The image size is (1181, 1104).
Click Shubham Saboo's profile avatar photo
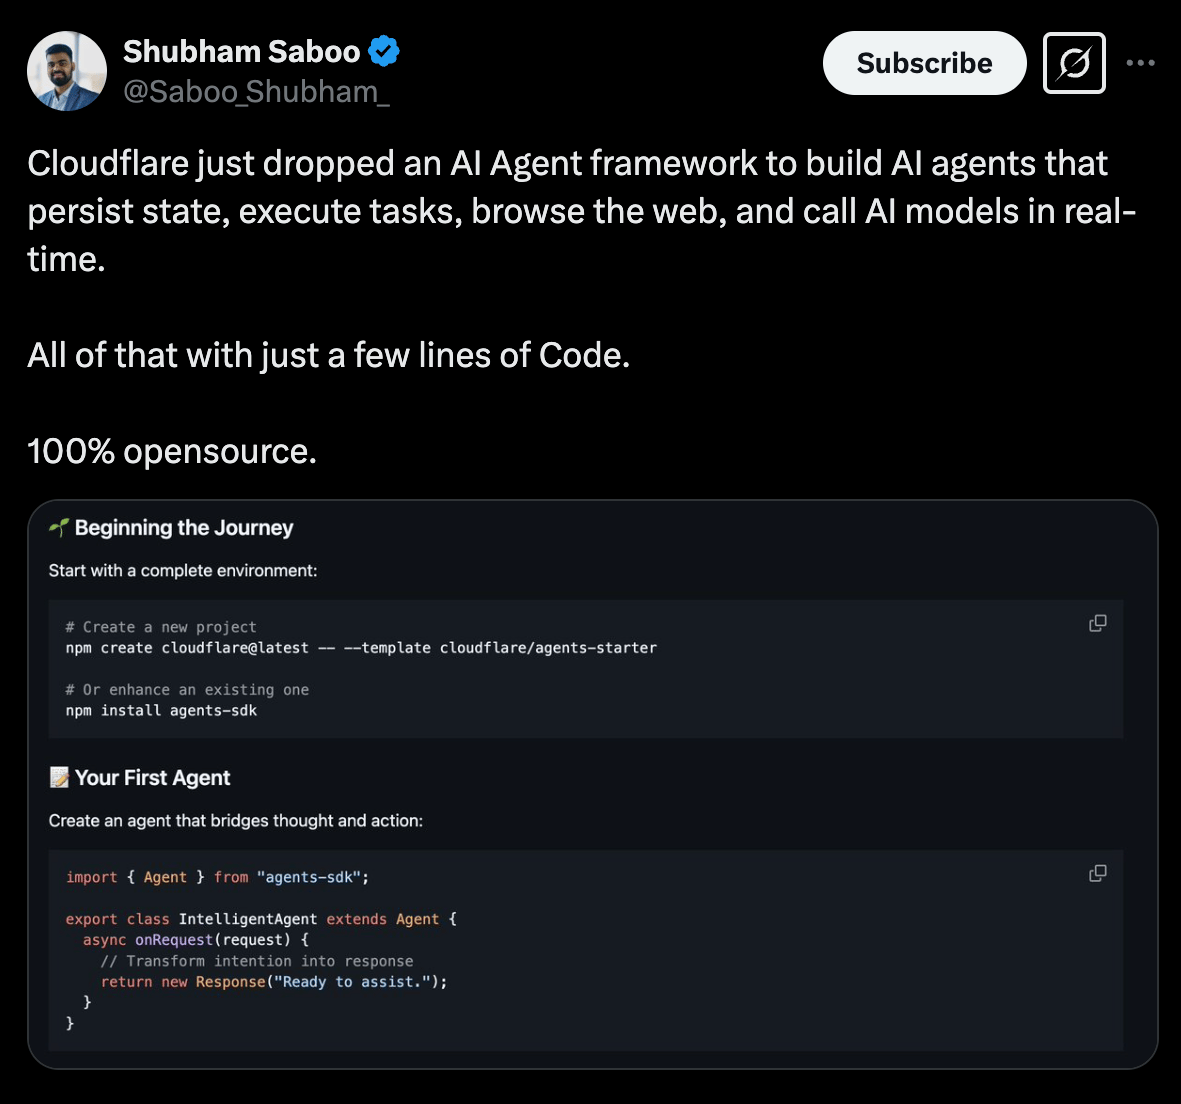(x=67, y=71)
